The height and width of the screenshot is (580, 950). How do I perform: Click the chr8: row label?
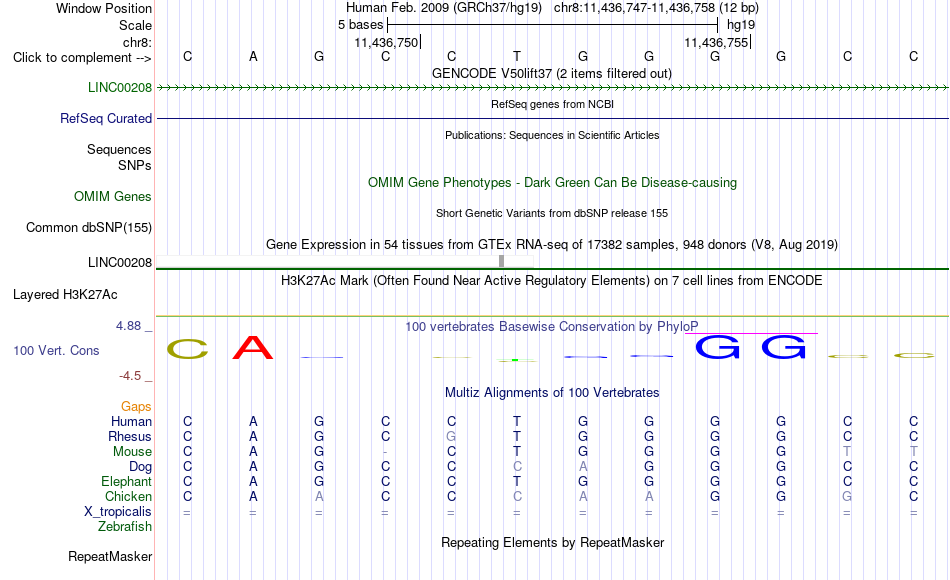point(138,42)
